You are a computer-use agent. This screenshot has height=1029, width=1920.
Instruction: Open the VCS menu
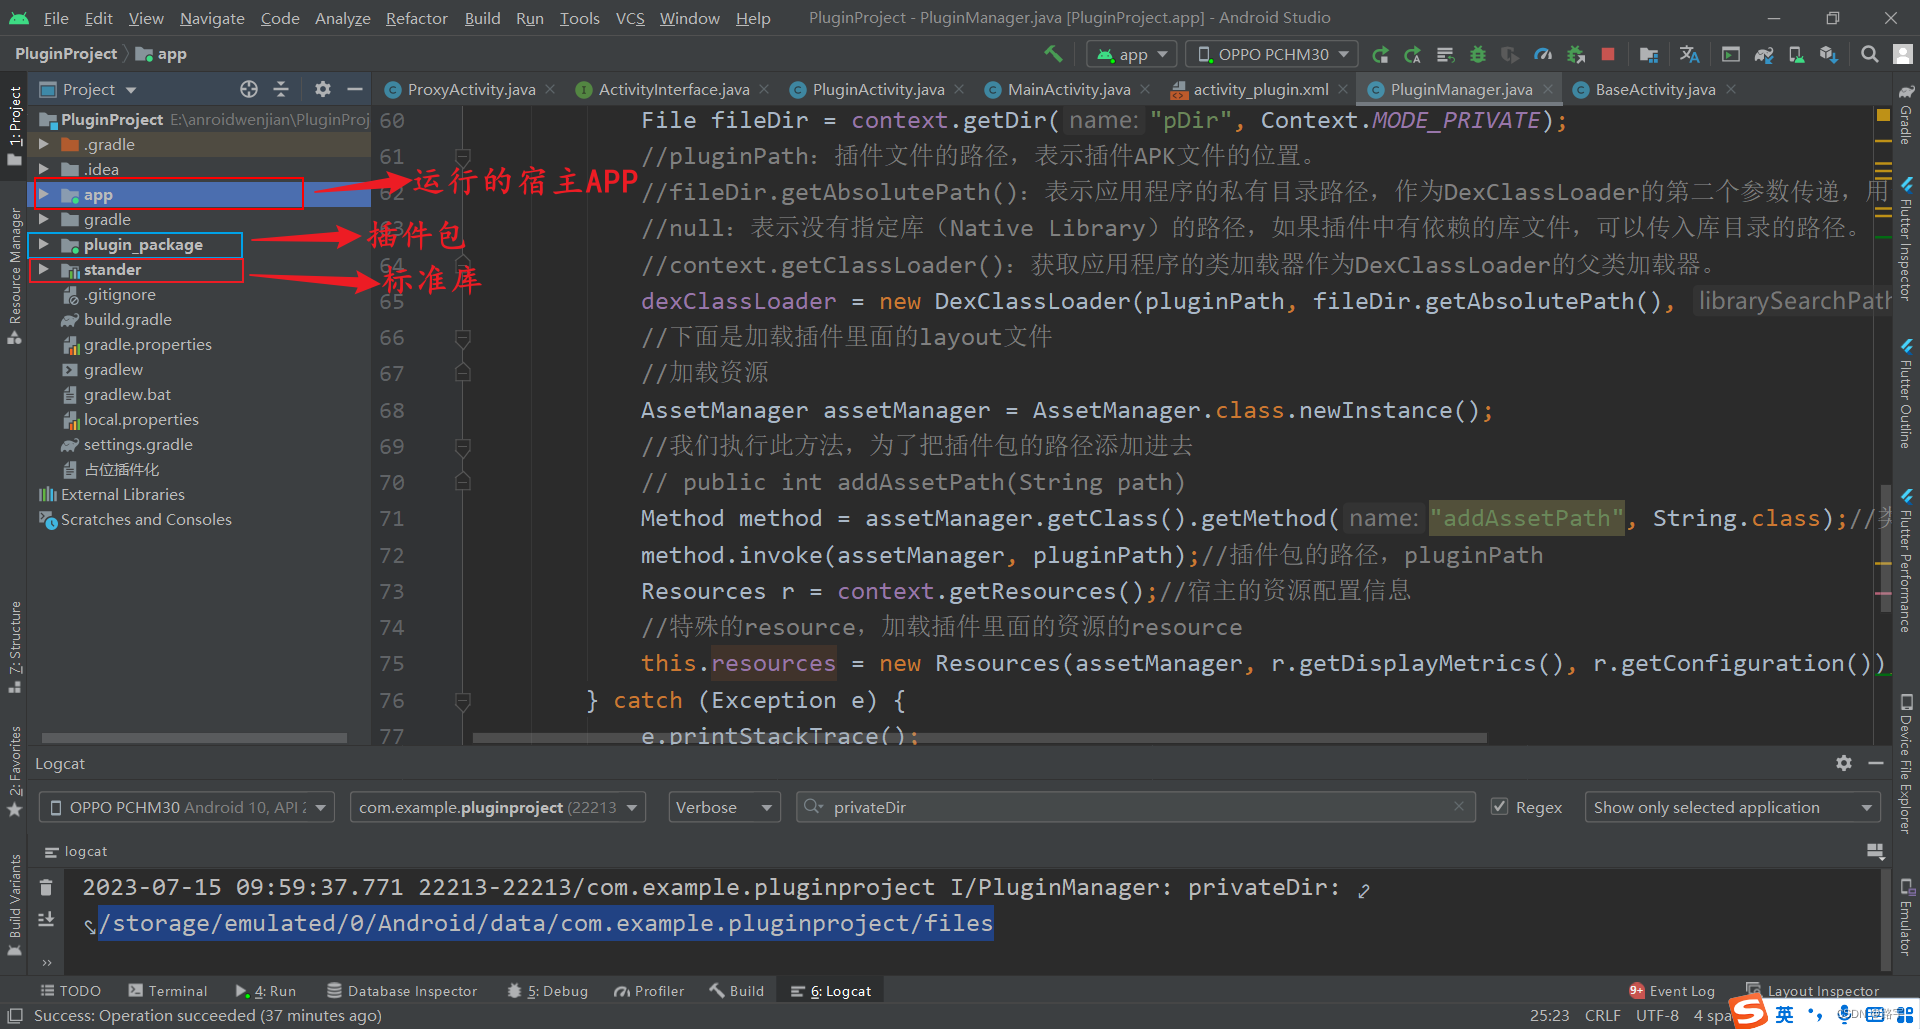pyautogui.click(x=630, y=18)
